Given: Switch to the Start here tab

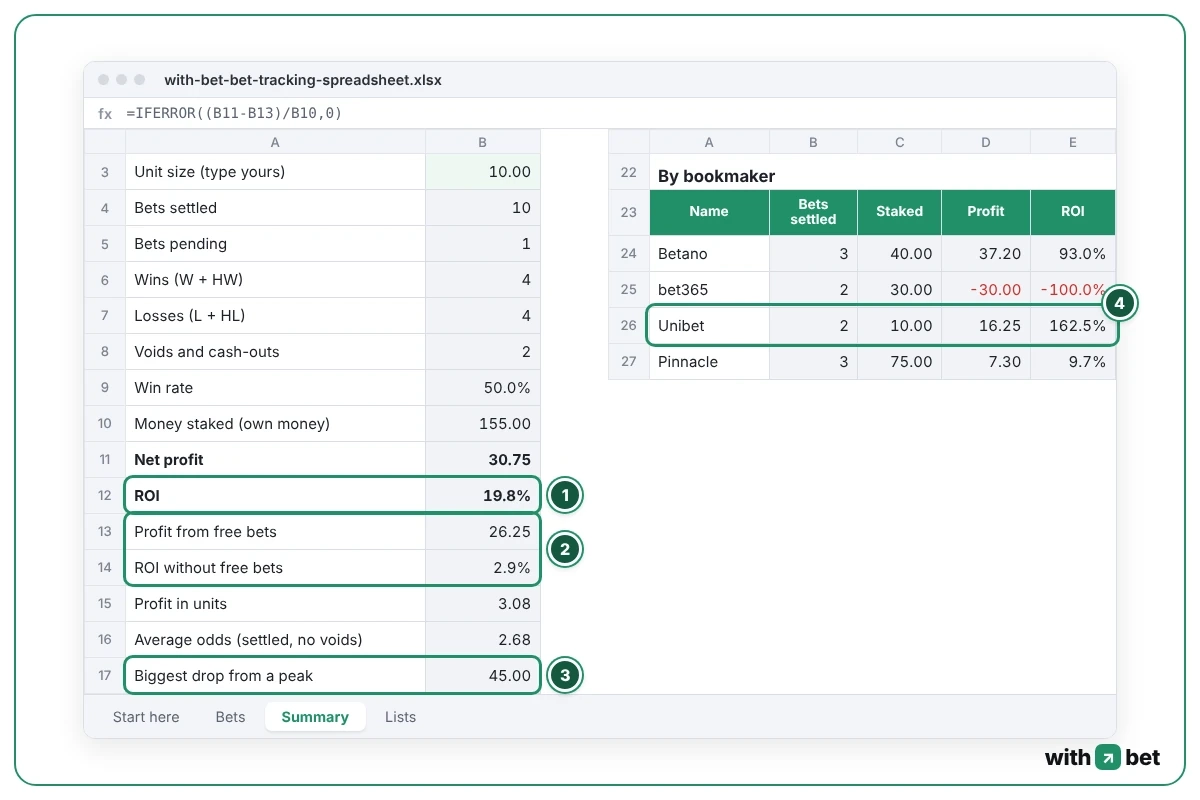Looking at the screenshot, I should coord(146,717).
